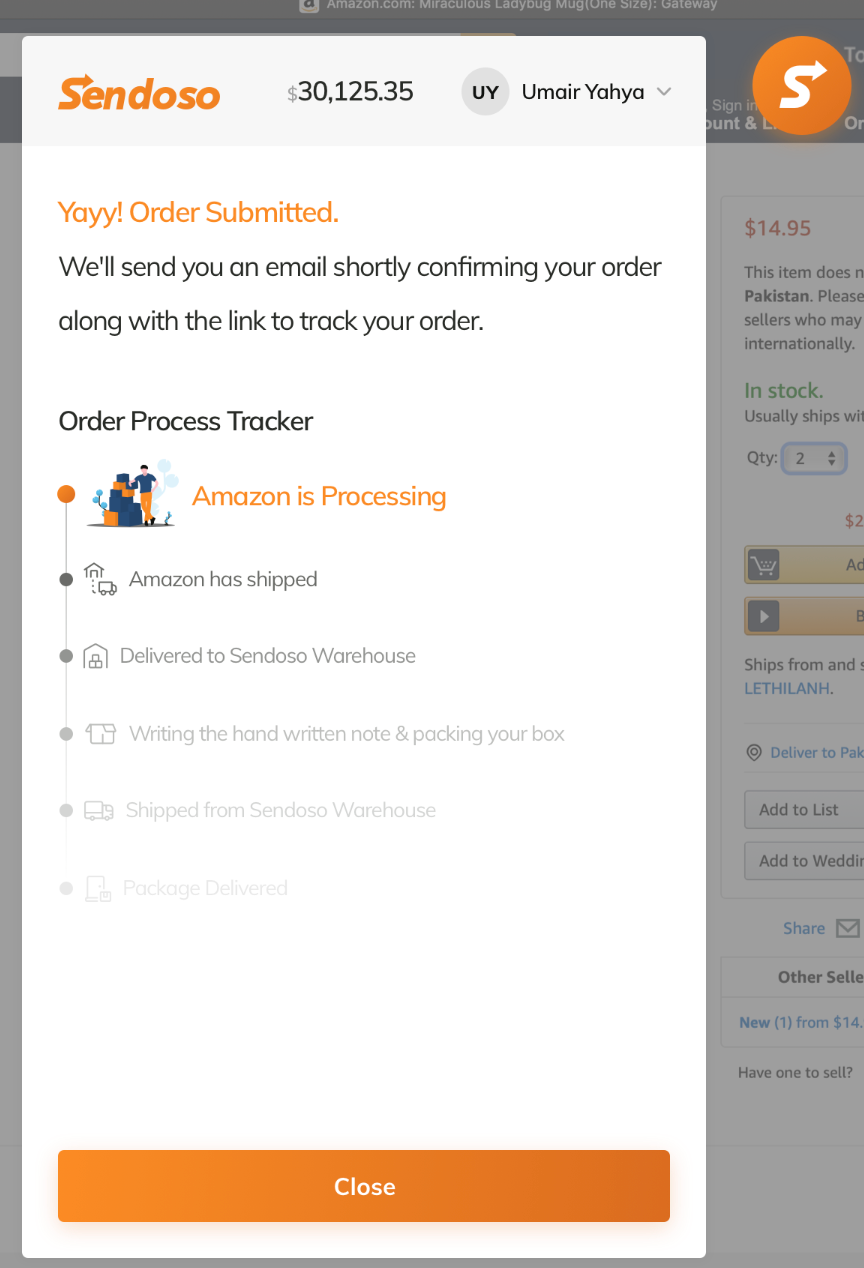Click the Delivered to Sendoso Warehouse icon

[x=95, y=656]
